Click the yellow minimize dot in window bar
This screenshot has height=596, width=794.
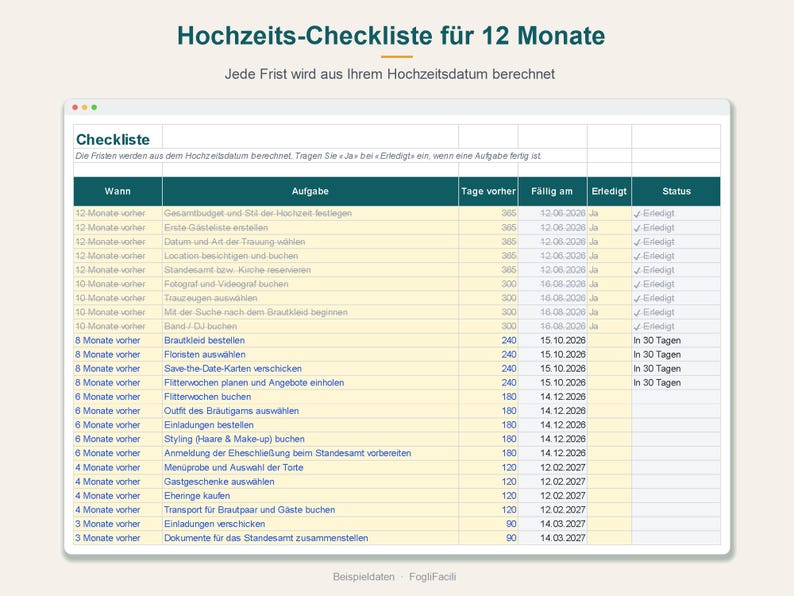click(85, 107)
